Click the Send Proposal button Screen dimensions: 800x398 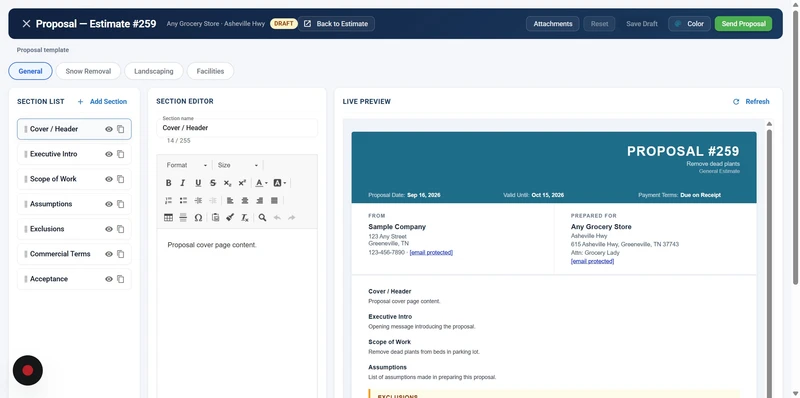pyautogui.click(x=743, y=23)
